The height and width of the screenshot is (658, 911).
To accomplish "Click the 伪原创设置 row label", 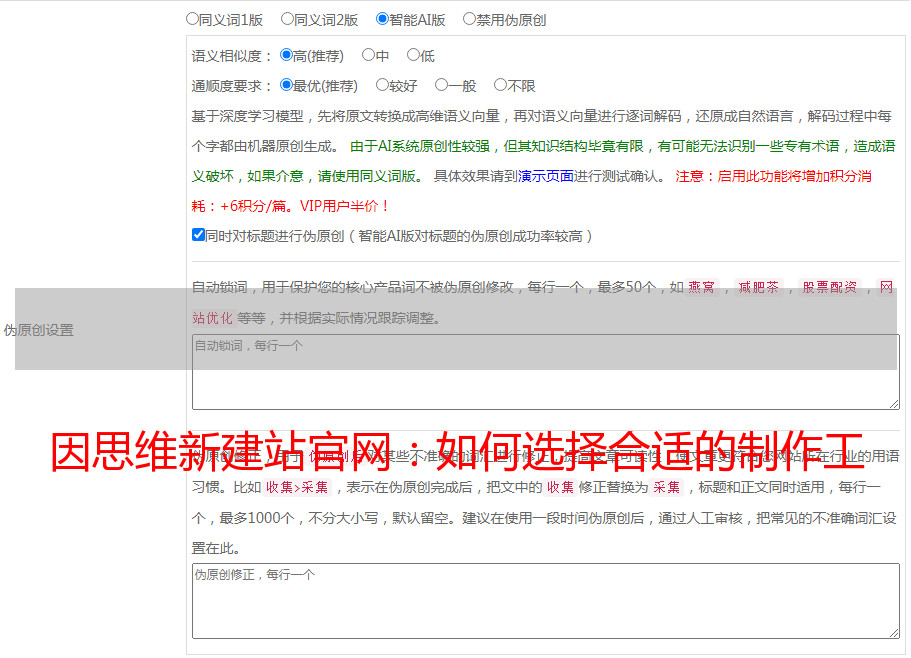I will coord(38,330).
